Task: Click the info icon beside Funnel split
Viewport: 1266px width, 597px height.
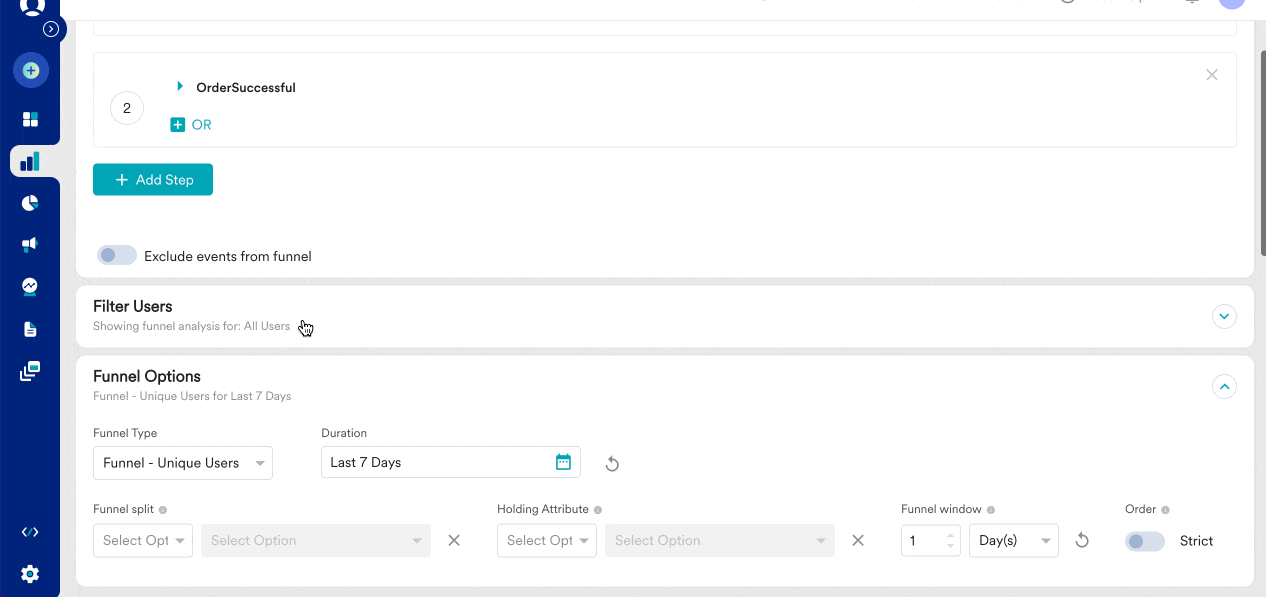Action: click(163, 510)
